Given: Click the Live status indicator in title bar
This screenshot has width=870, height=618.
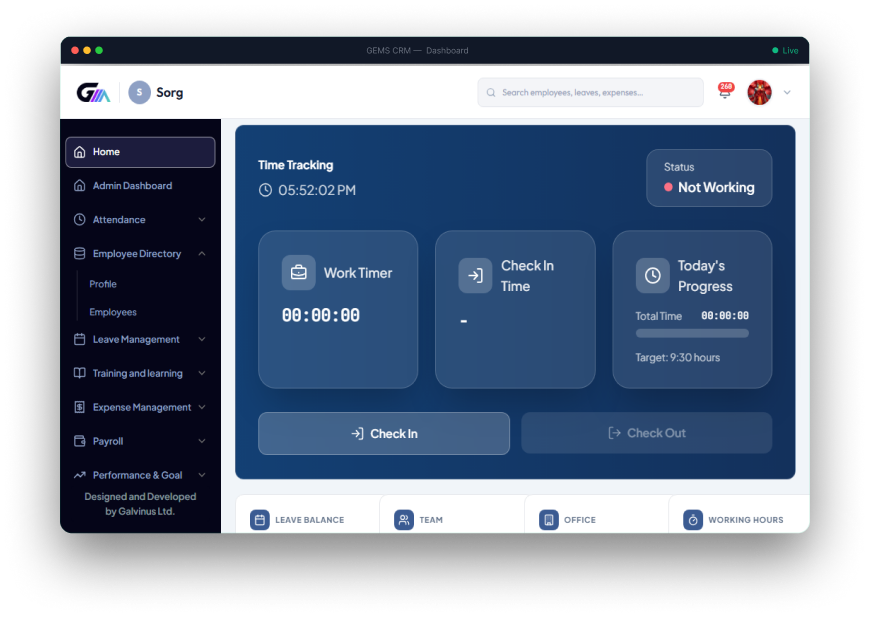Looking at the screenshot, I should click(785, 50).
